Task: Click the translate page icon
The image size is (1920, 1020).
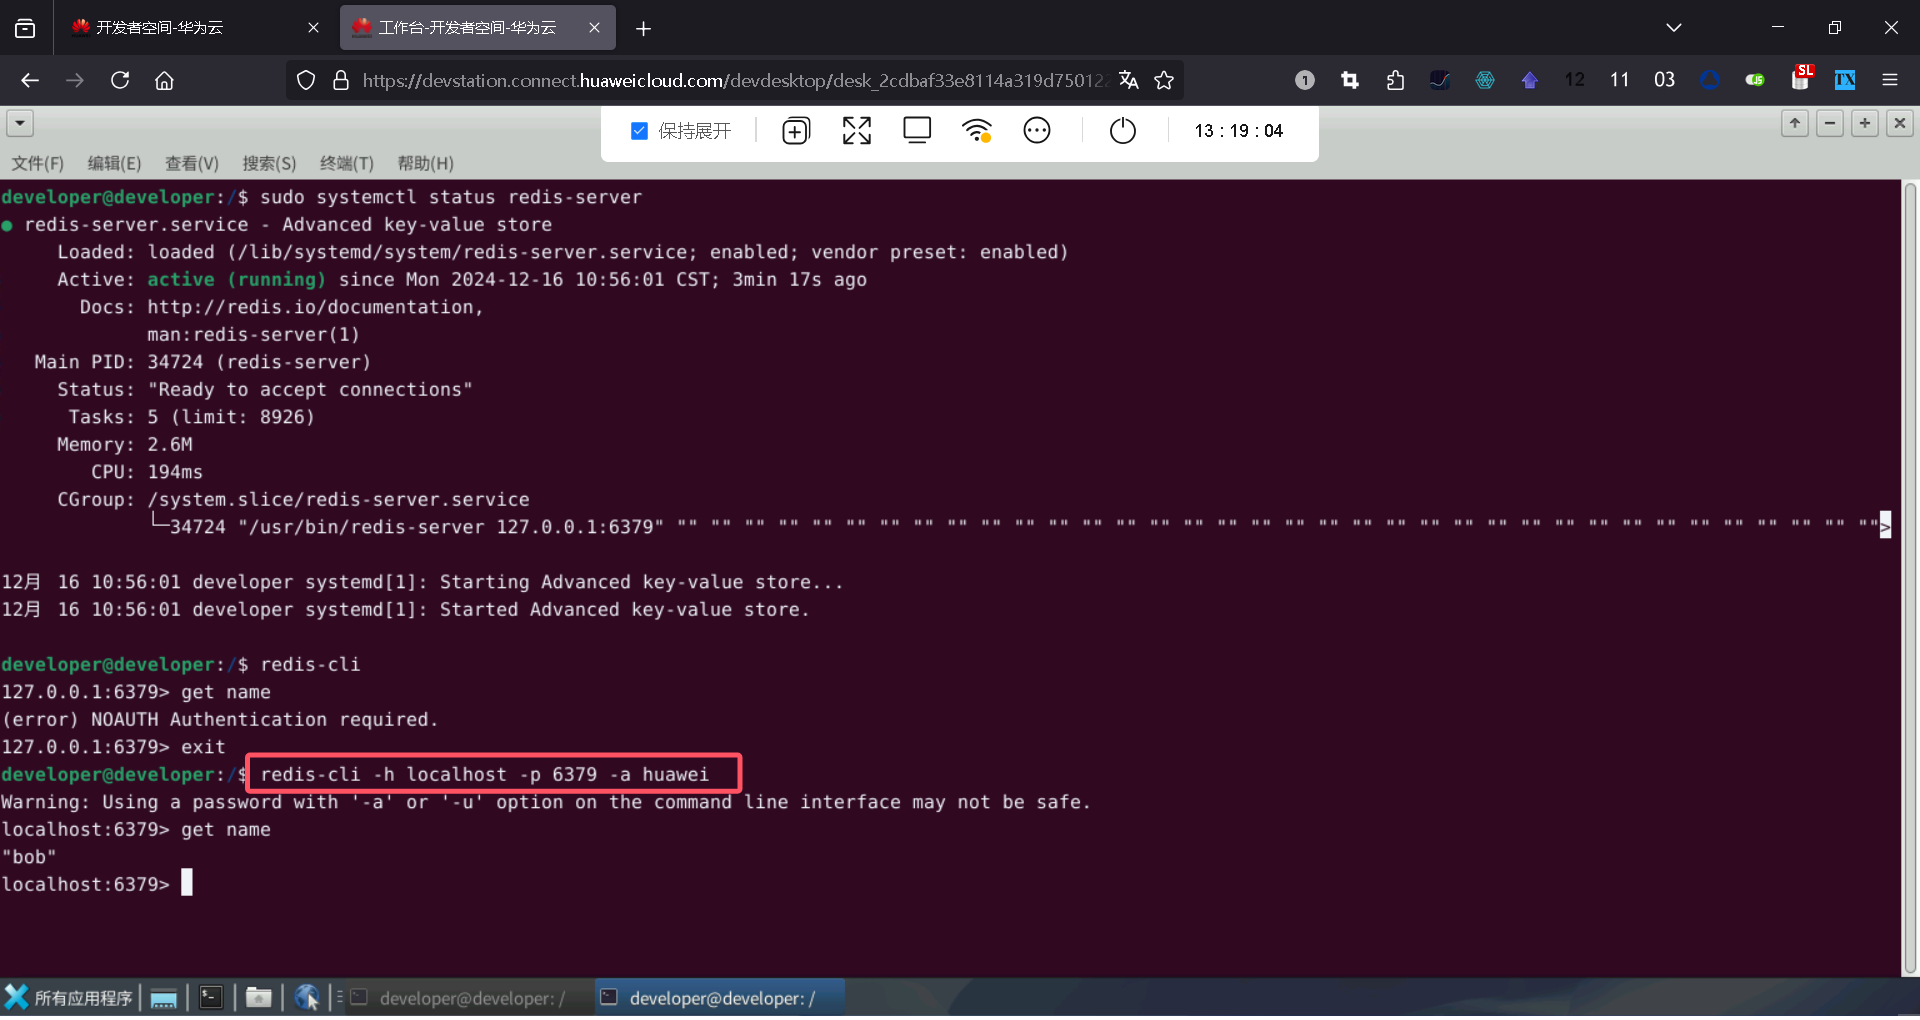Action: [x=1129, y=80]
